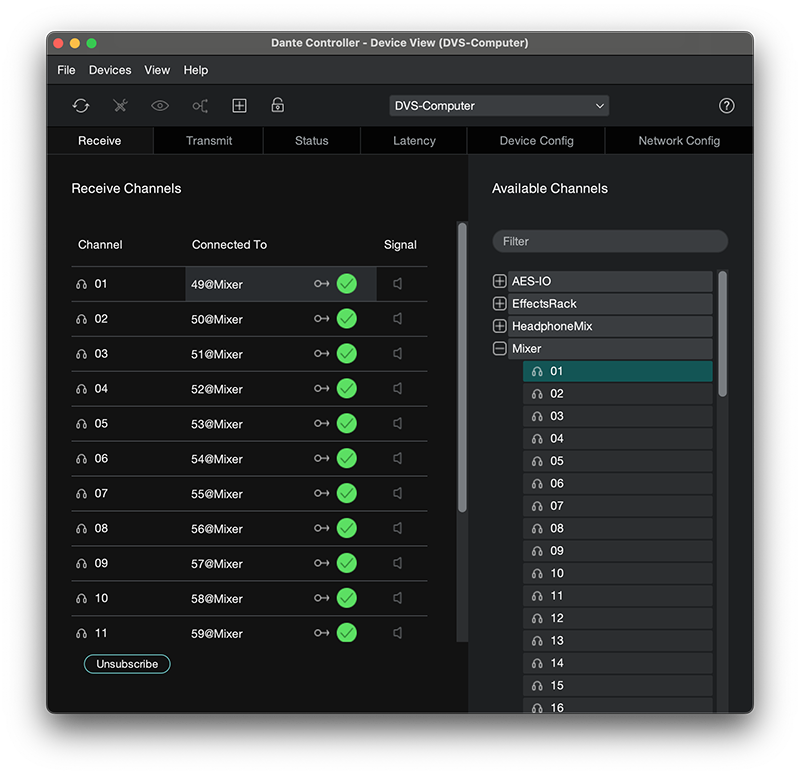Collapse the Mixer device tree
The height and width of the screenshot is (775, 800).
[x=499, y=348]
